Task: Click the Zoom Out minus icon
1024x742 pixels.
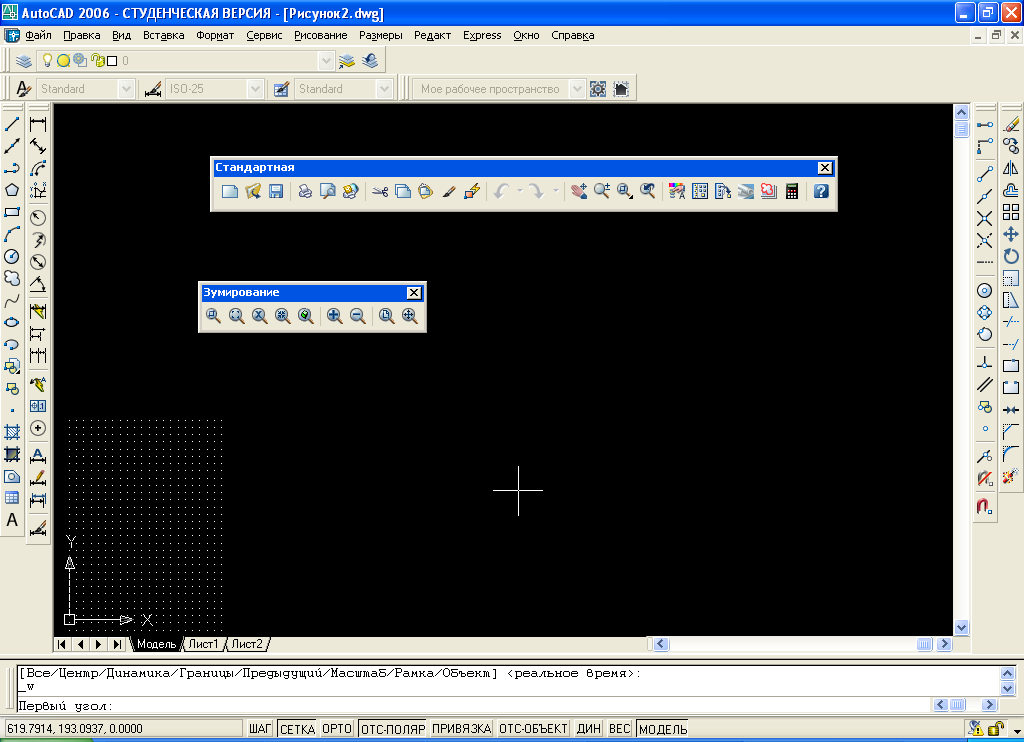Action: (x=357, y=316)
